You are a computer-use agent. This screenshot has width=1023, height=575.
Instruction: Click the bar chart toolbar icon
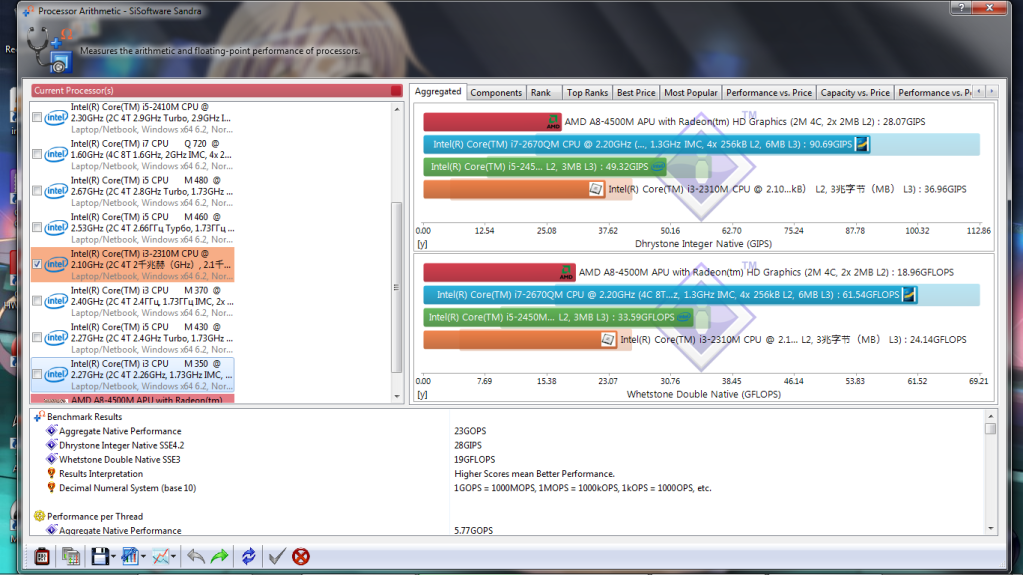[130, 557]
